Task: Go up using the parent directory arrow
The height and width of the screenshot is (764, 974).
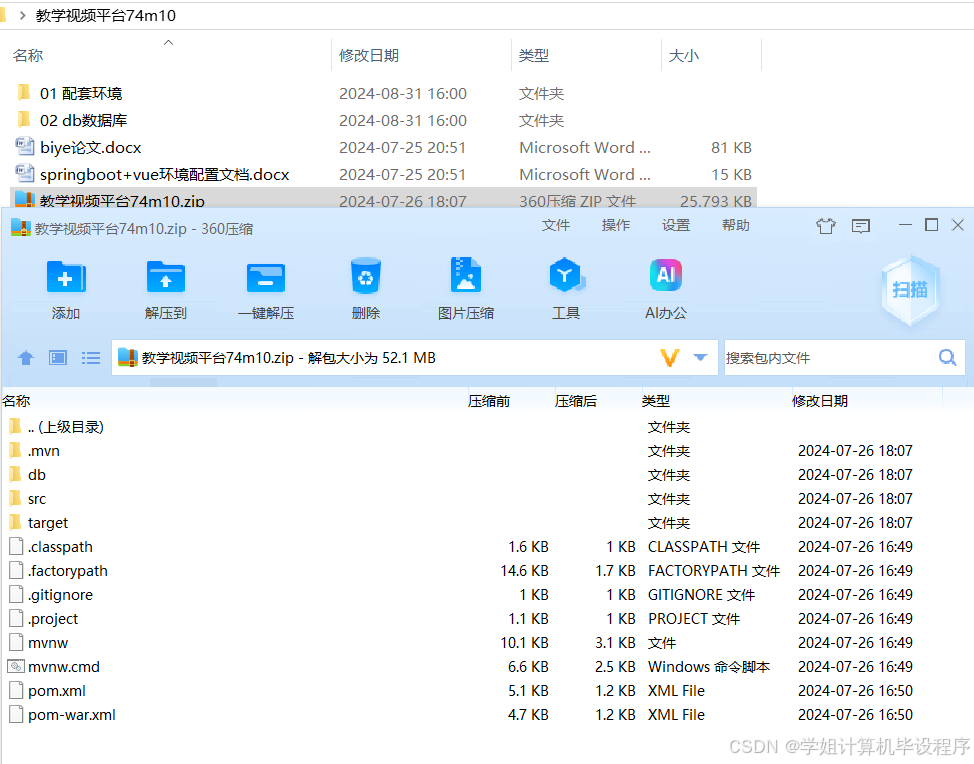Action: coord(25,357)
